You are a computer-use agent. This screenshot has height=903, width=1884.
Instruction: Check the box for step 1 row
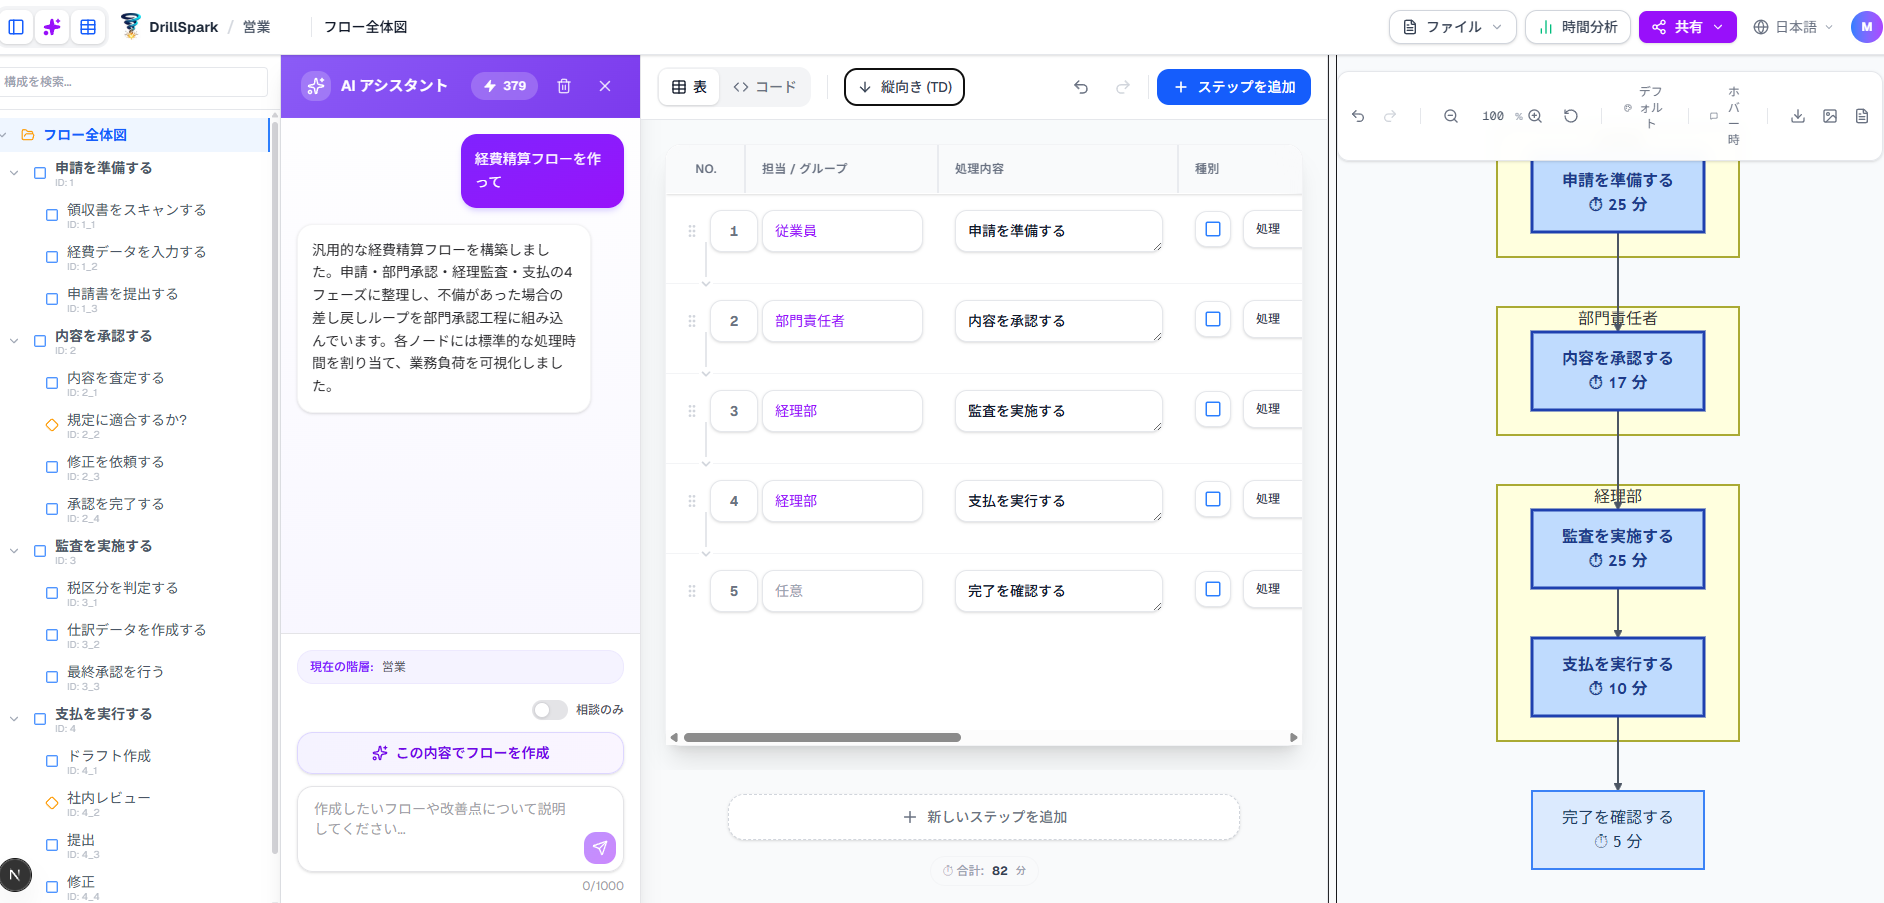(1212, 229)
